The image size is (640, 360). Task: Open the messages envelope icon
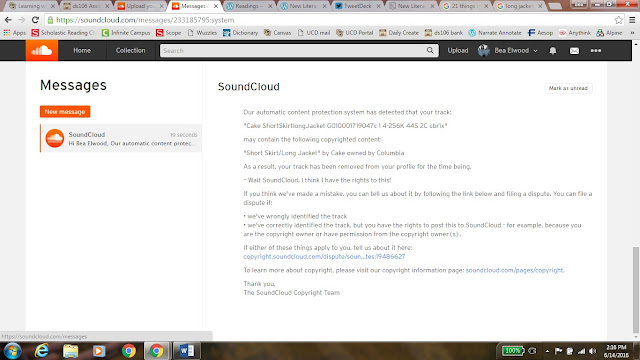(x=574, y=51)
